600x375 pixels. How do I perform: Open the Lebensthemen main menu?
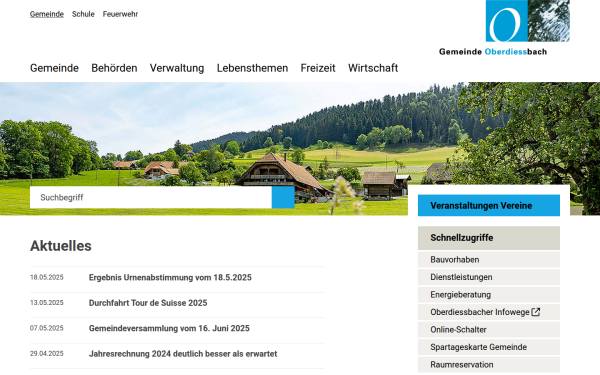tap(252, 68)
